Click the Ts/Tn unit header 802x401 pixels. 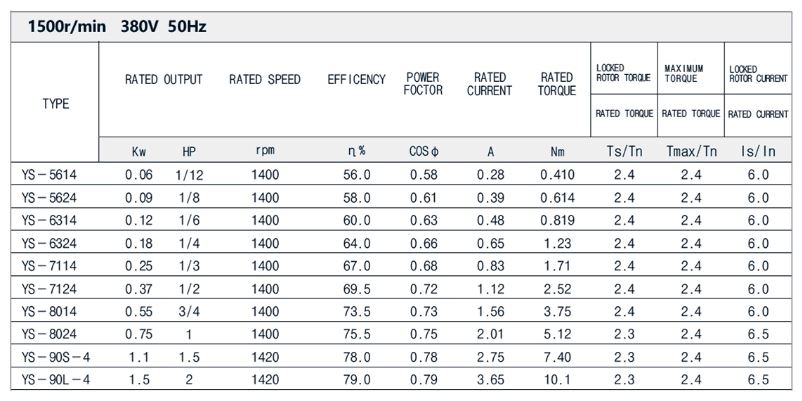point(624,151)
